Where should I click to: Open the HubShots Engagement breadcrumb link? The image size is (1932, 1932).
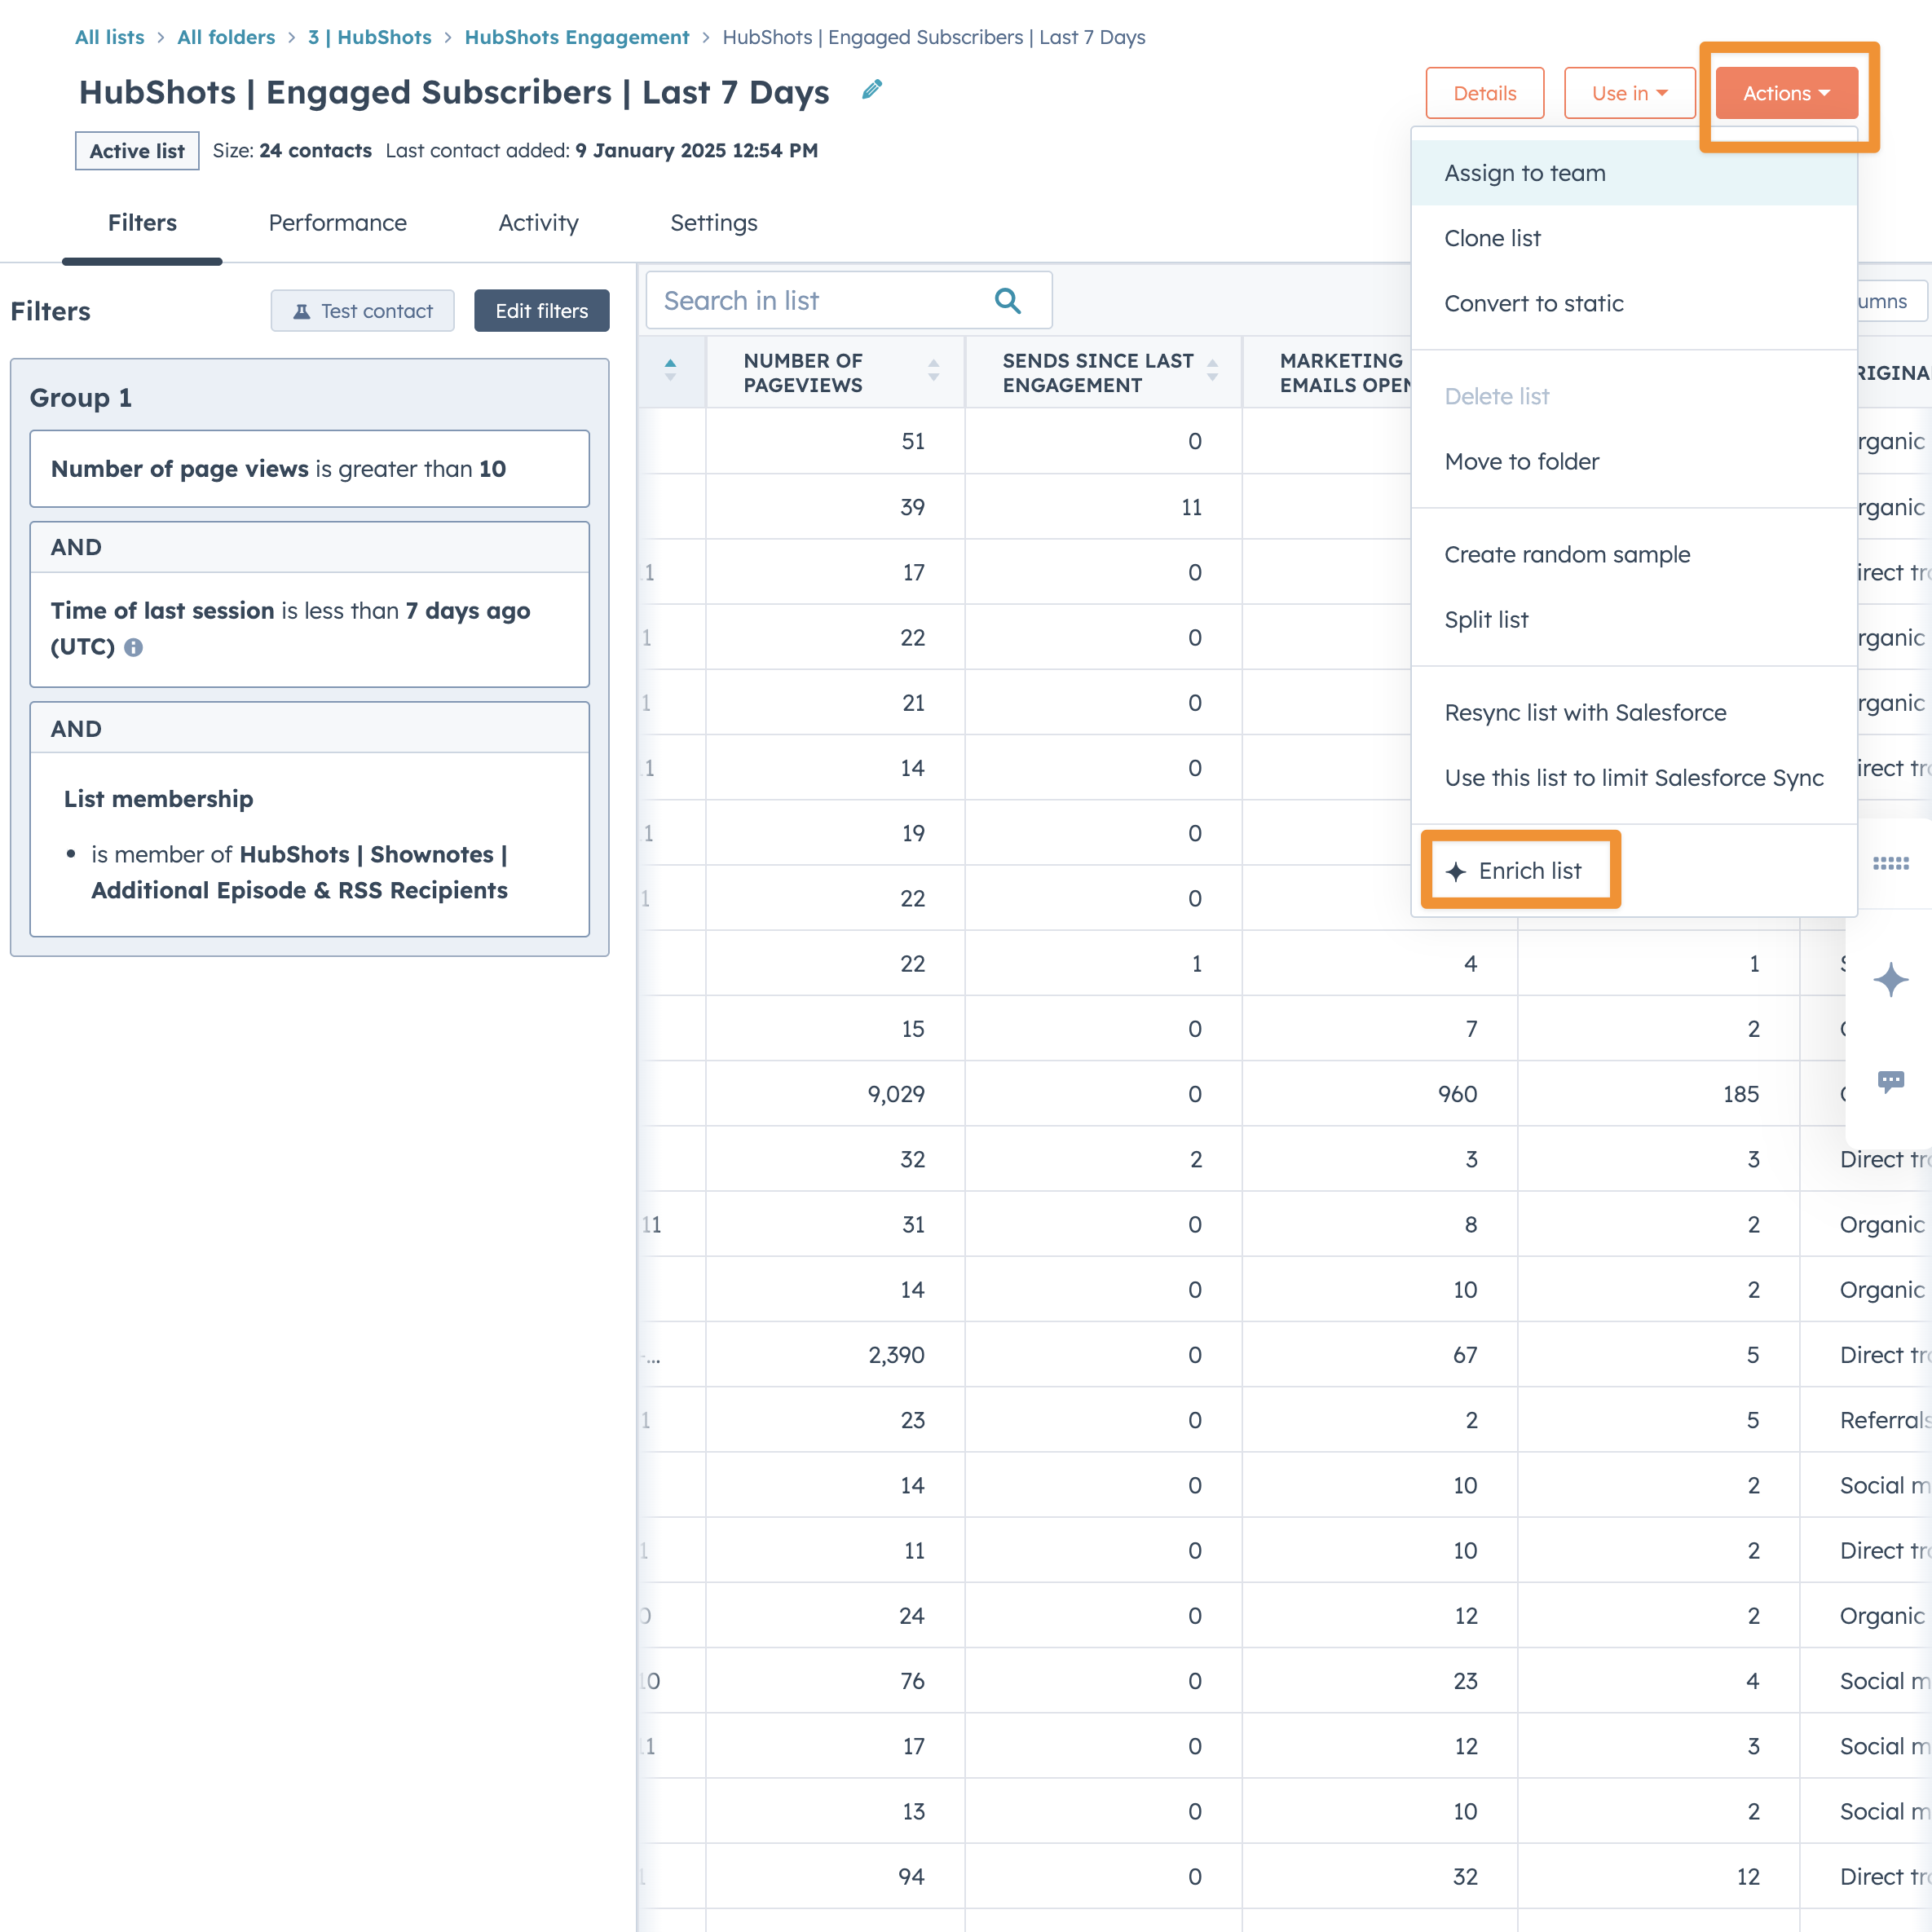(576, 37)
